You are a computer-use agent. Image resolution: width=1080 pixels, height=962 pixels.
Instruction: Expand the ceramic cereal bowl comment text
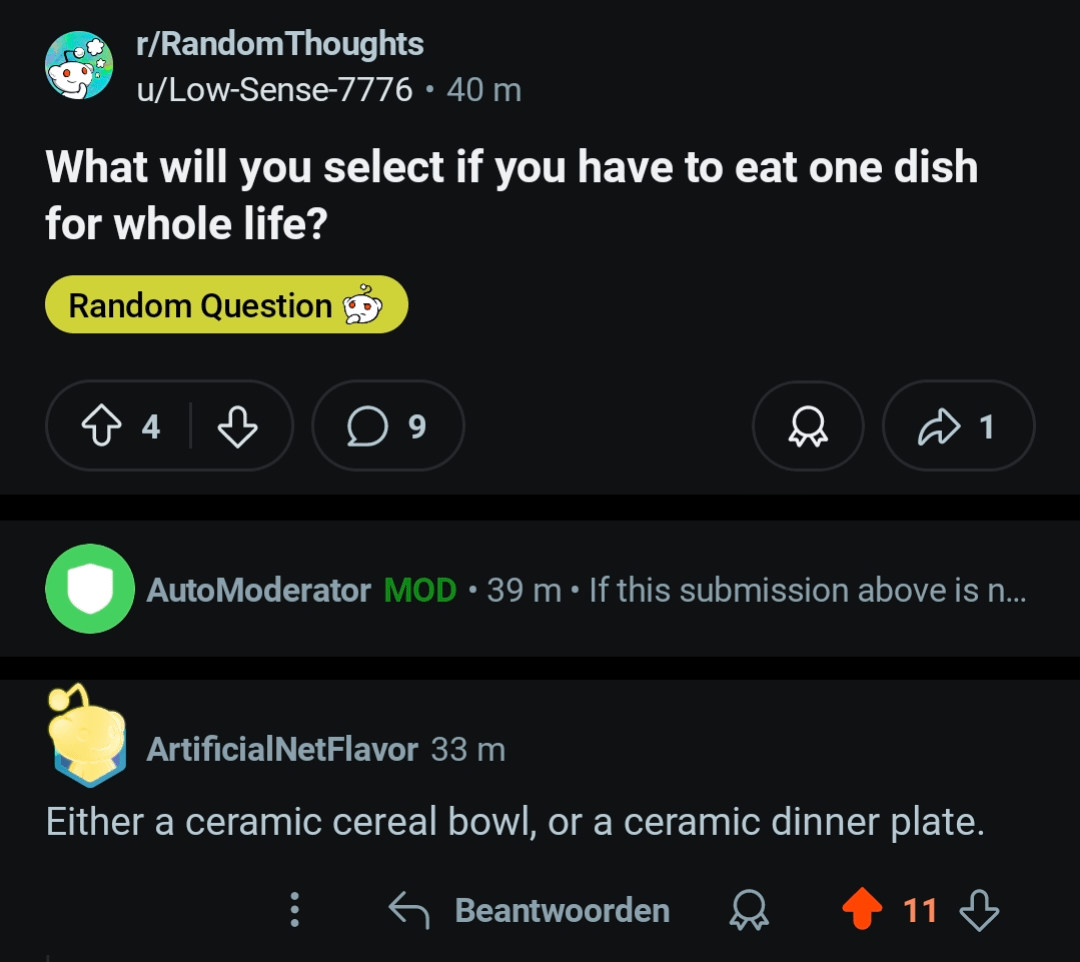coord(515,822)
